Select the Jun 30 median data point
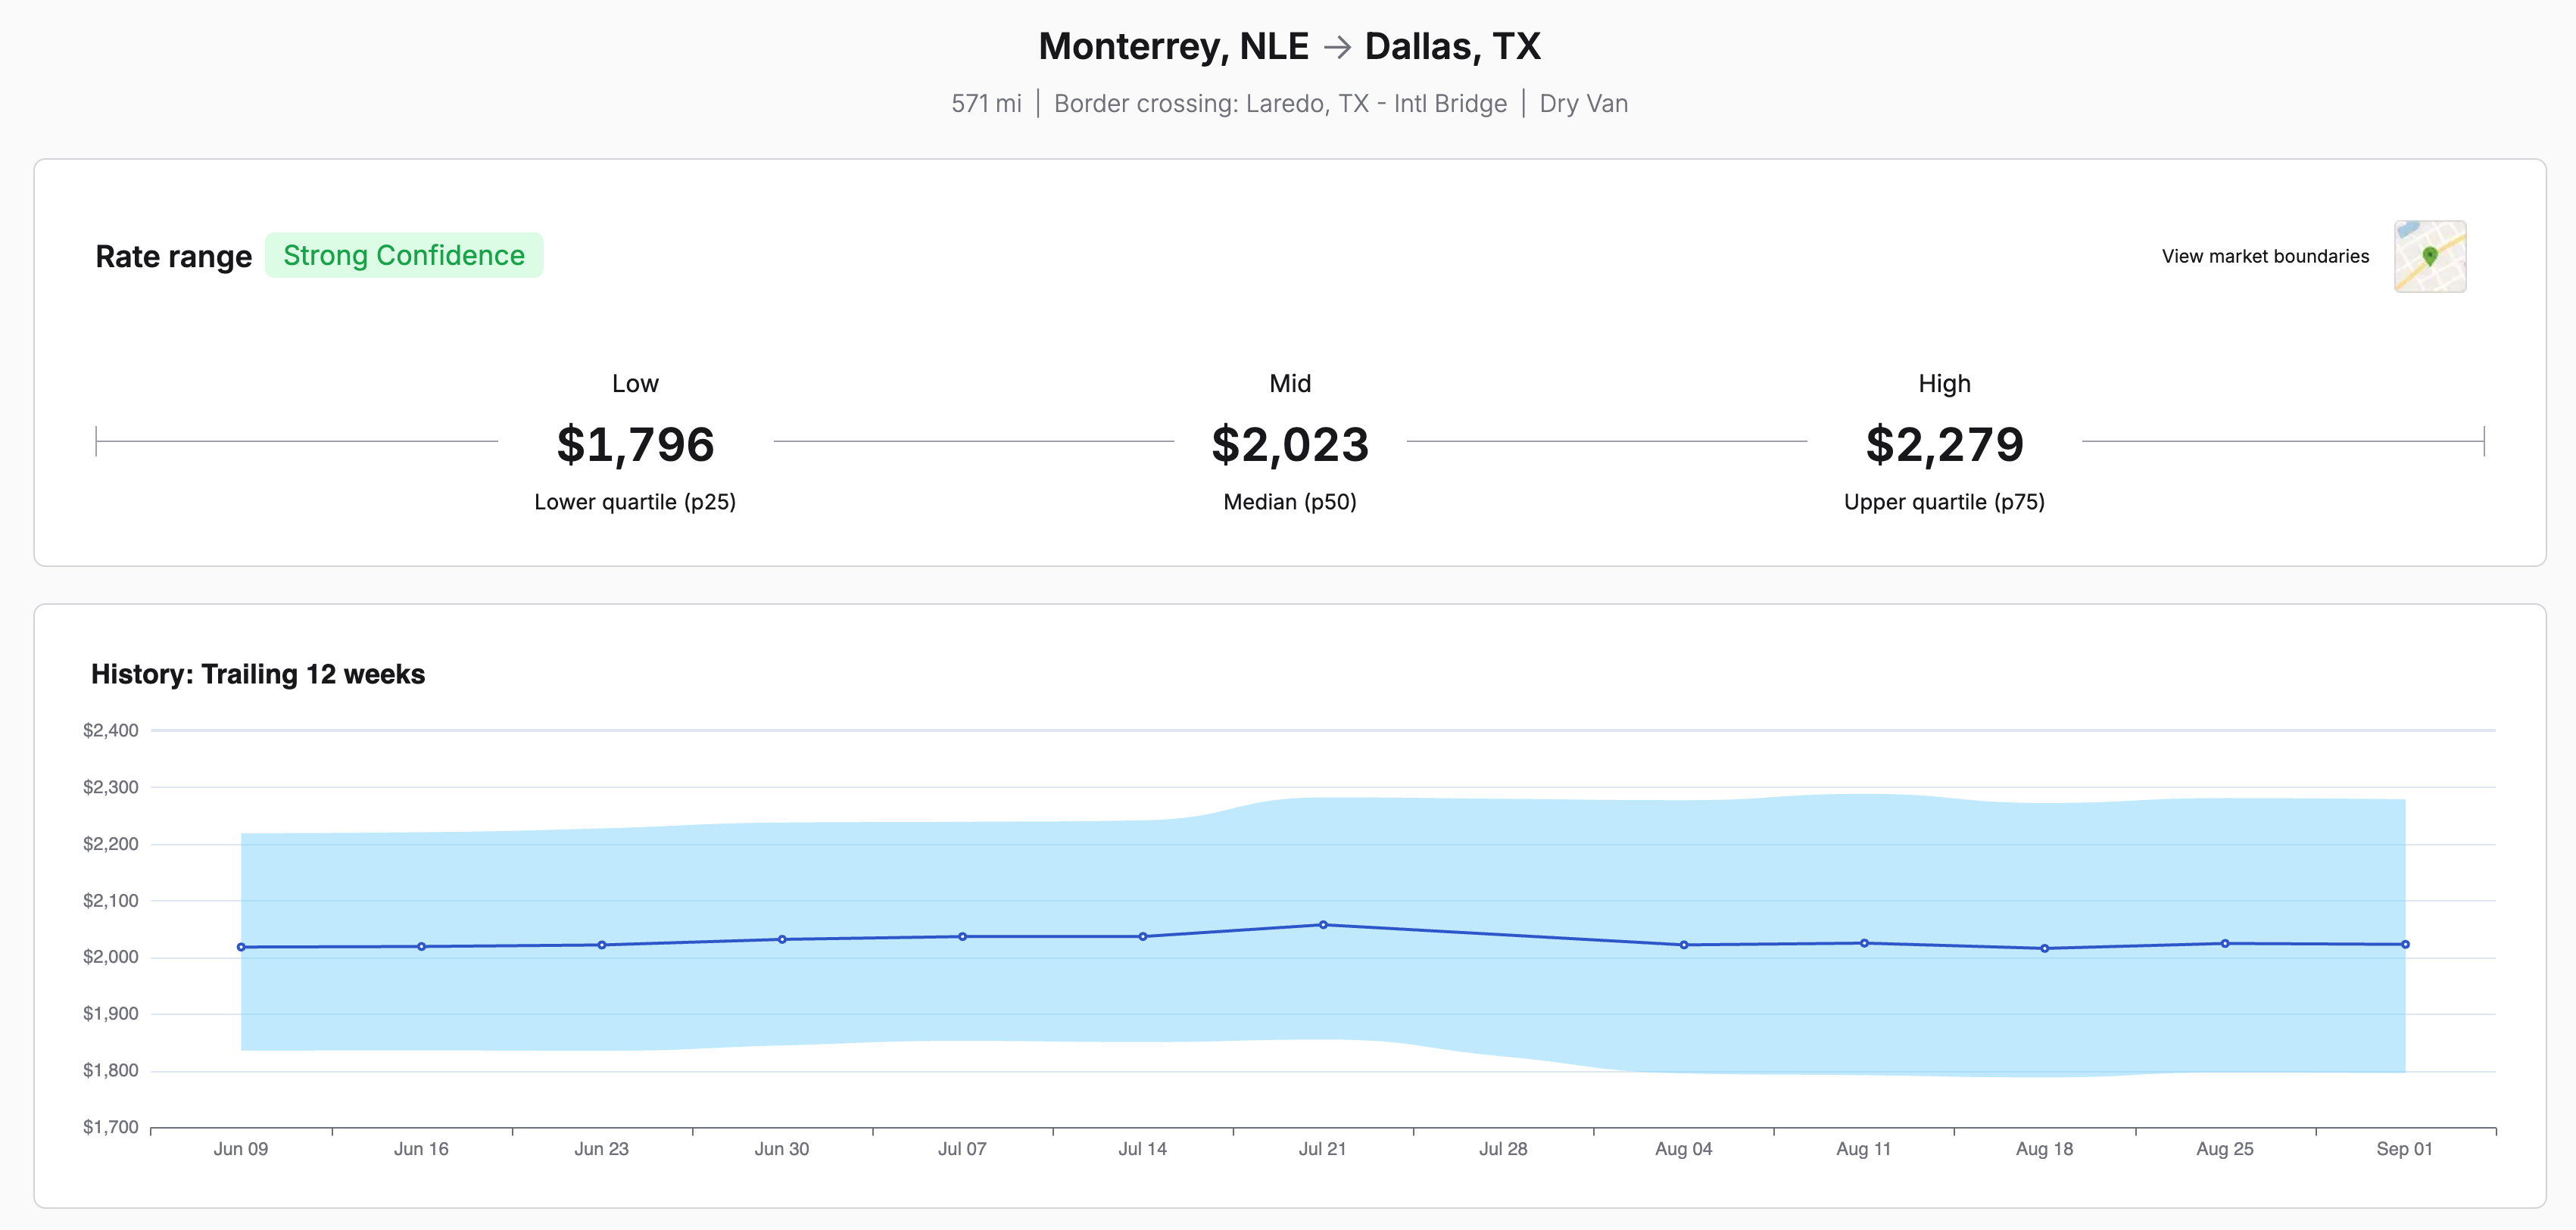Viewport: 2576px width, 1230px height. coord(782,939)
